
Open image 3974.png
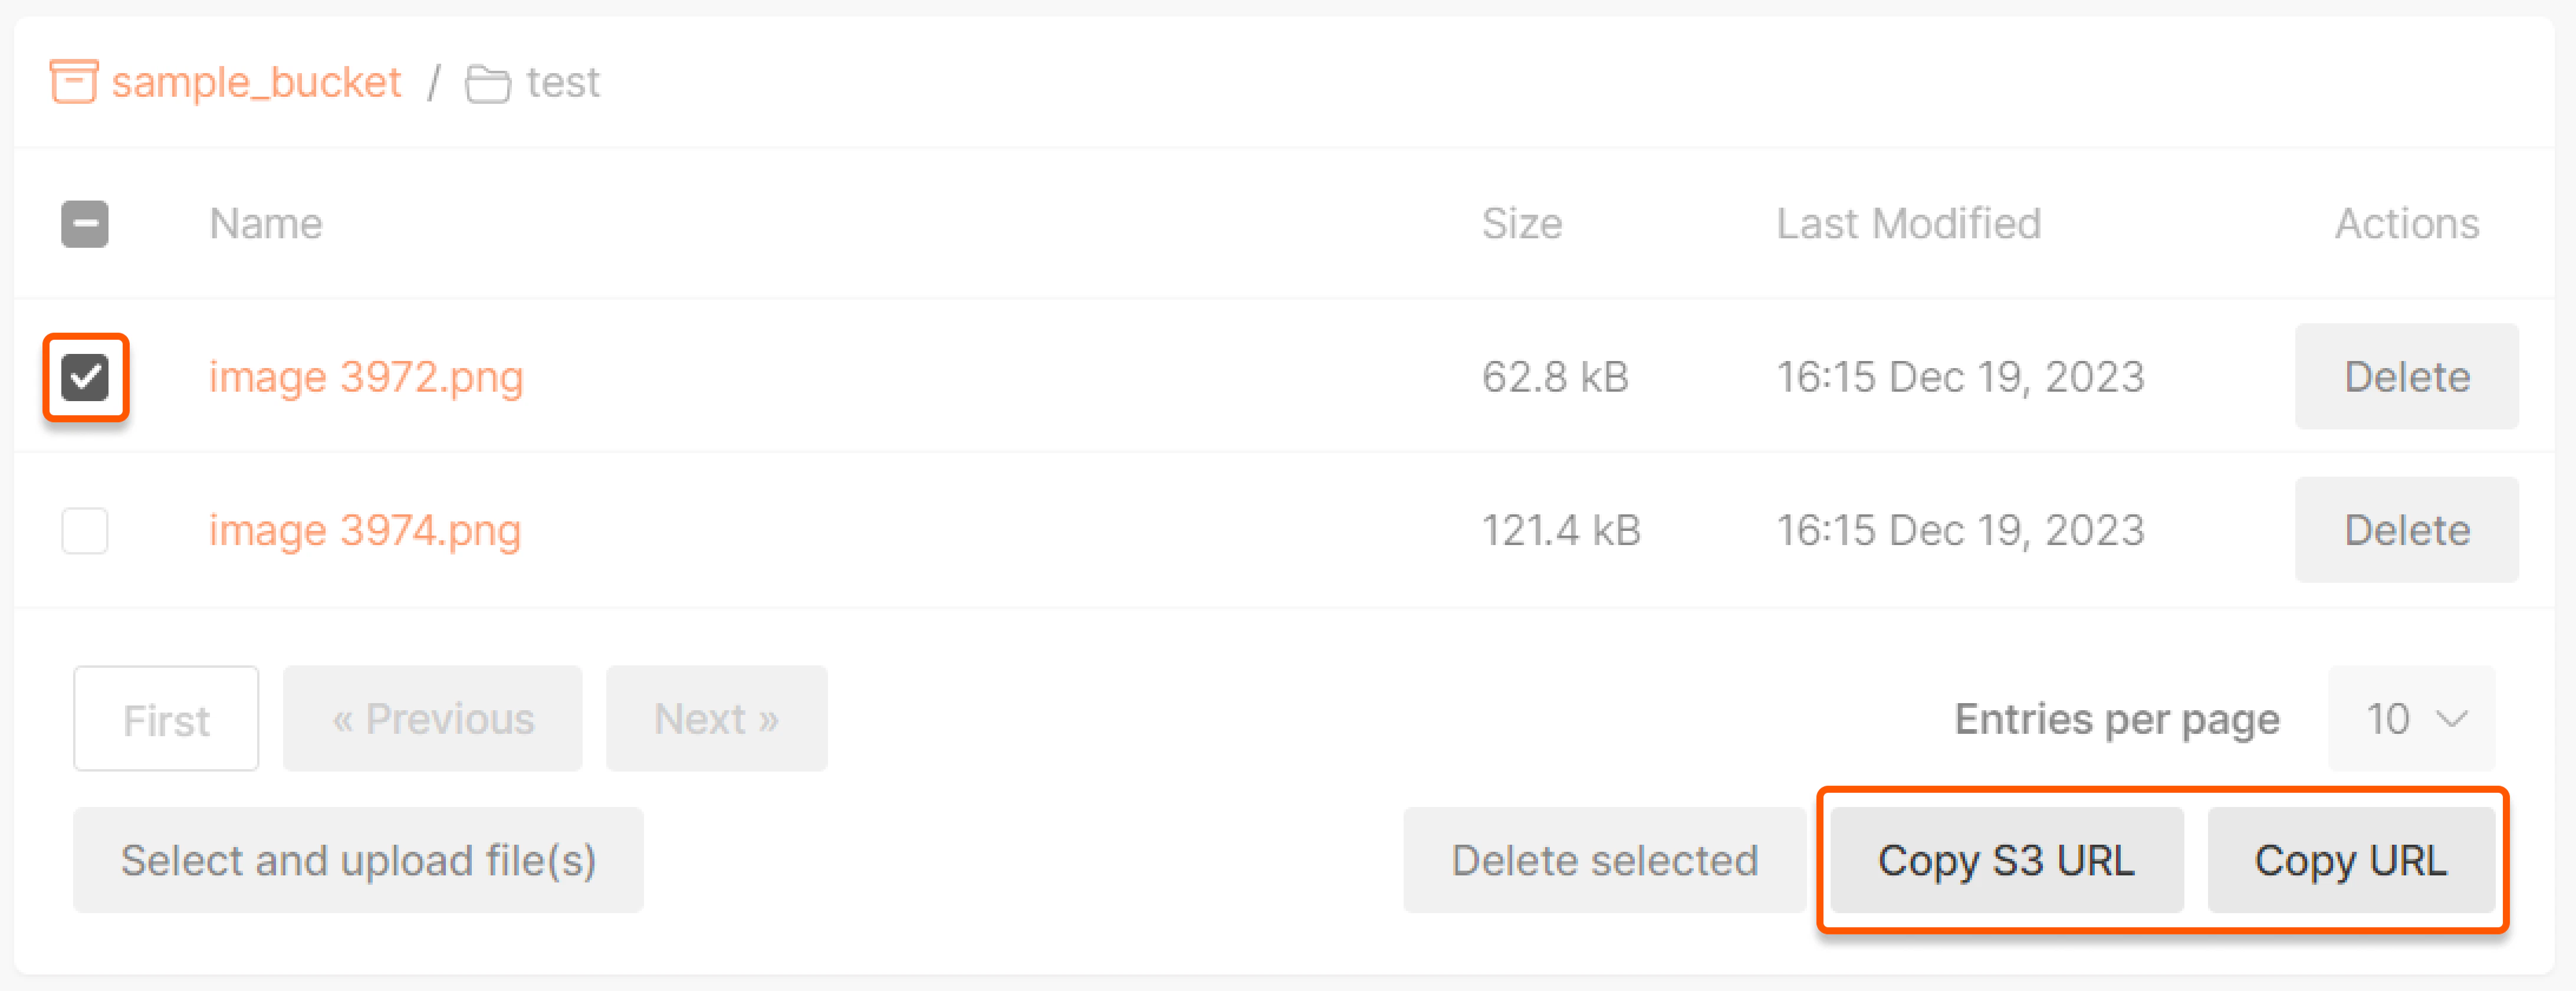365,530
